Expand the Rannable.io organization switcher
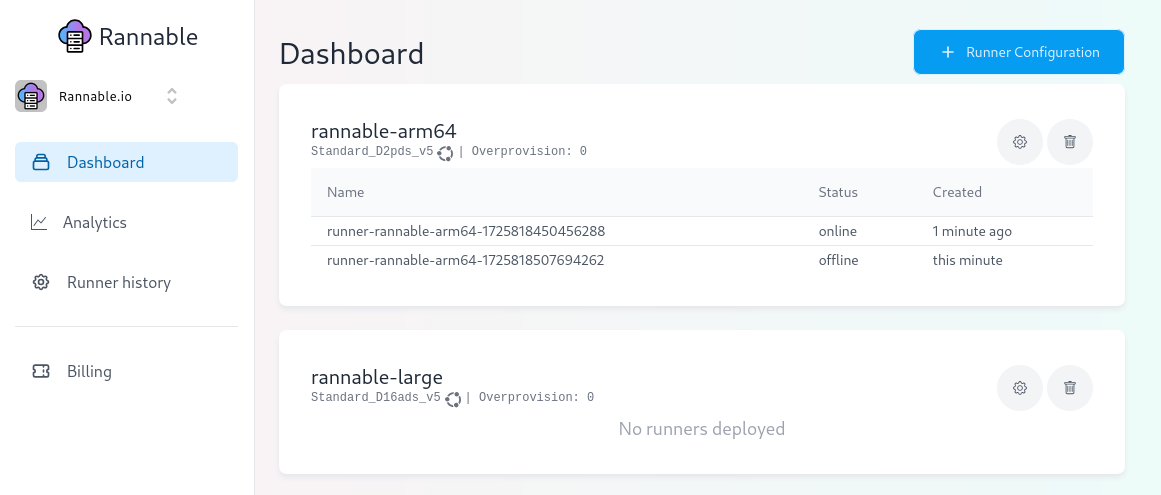Image resolution: width=1161 pixels, height=495 pixels. (x=172, y=96)
